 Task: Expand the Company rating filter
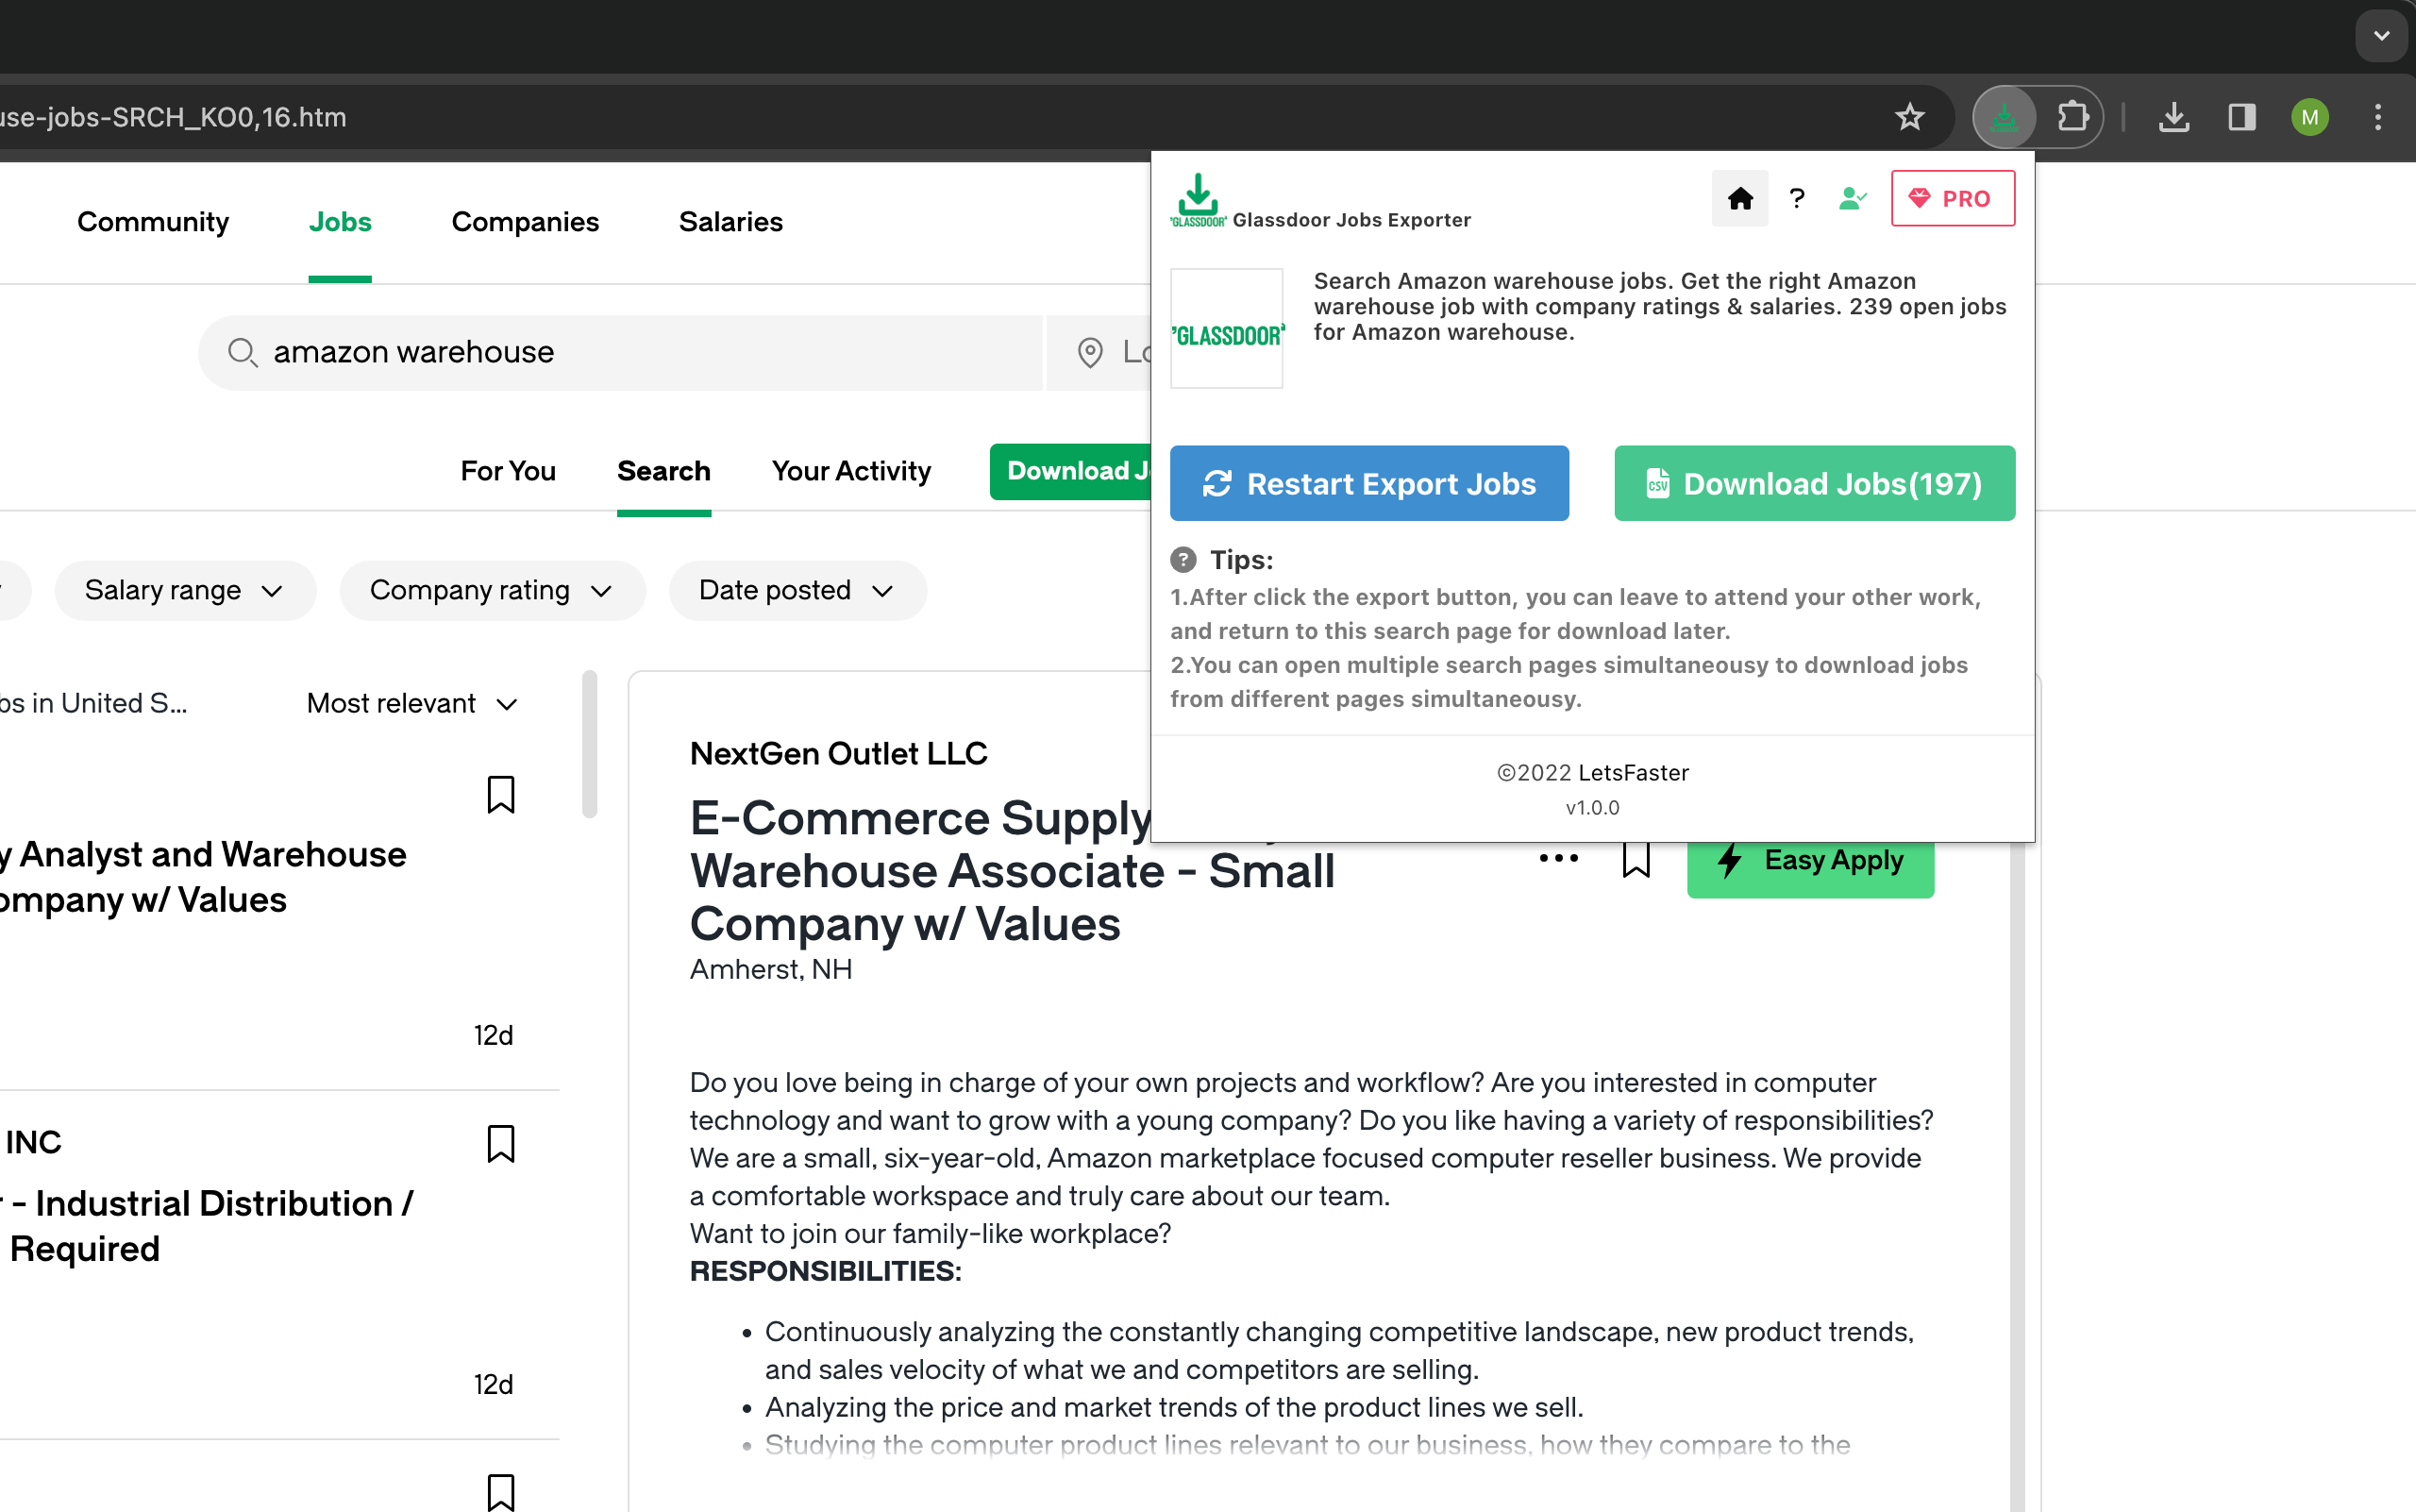coord(492,591)
